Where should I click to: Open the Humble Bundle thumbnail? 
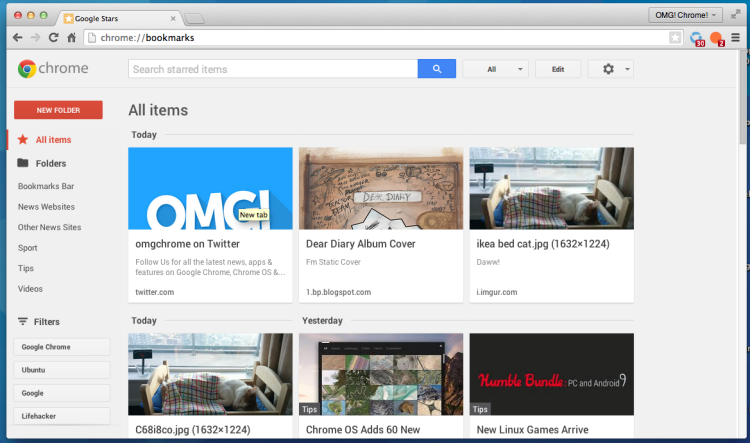point(552,374)
